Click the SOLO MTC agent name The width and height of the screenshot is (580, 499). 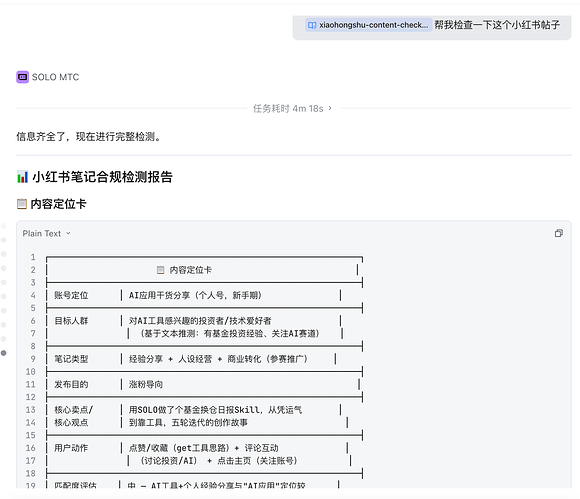point(55,77)
